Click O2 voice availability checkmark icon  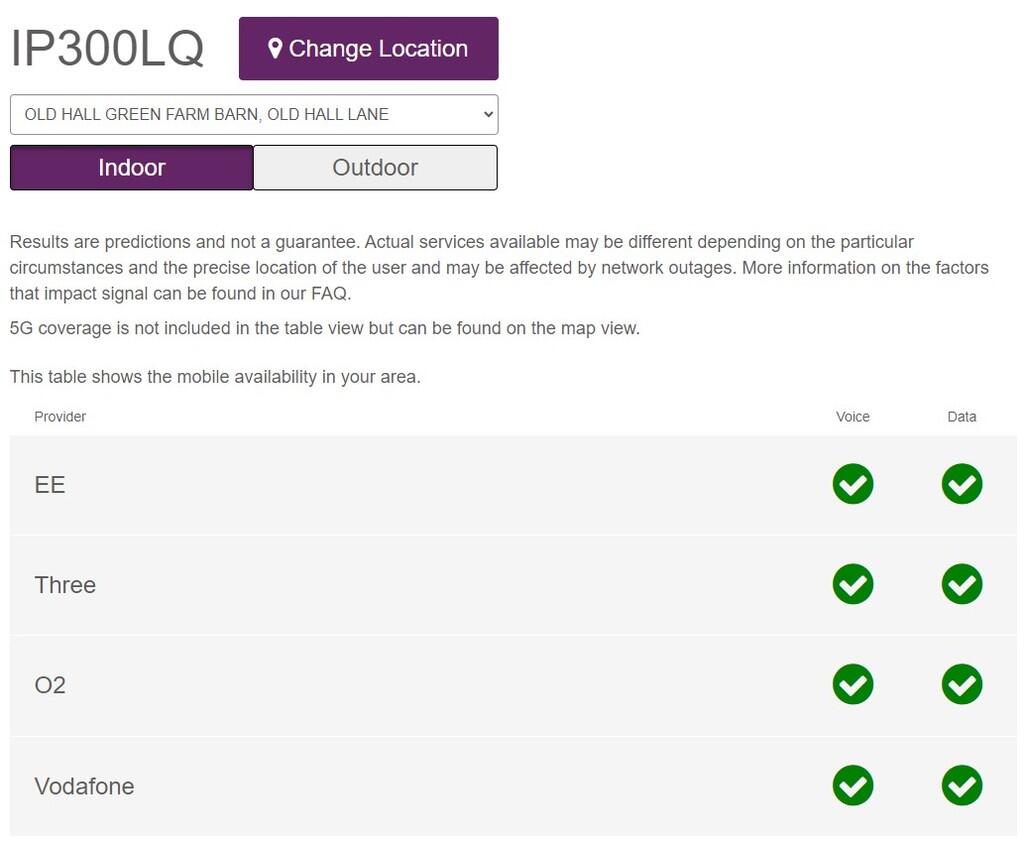click(852, 684)
